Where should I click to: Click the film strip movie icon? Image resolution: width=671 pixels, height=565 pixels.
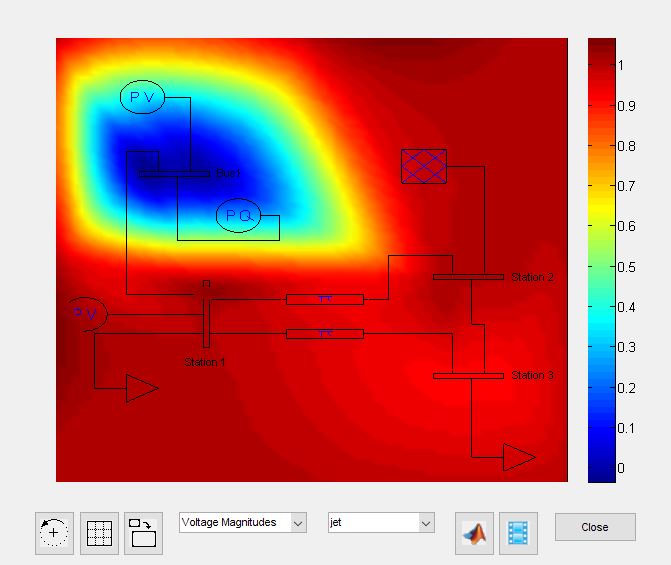click(x=518, y=533)
